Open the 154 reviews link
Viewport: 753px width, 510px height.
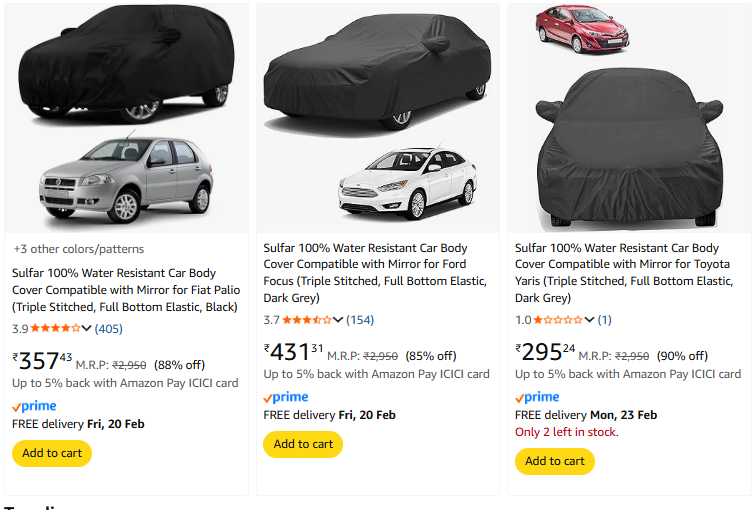(x=360, y=320)
